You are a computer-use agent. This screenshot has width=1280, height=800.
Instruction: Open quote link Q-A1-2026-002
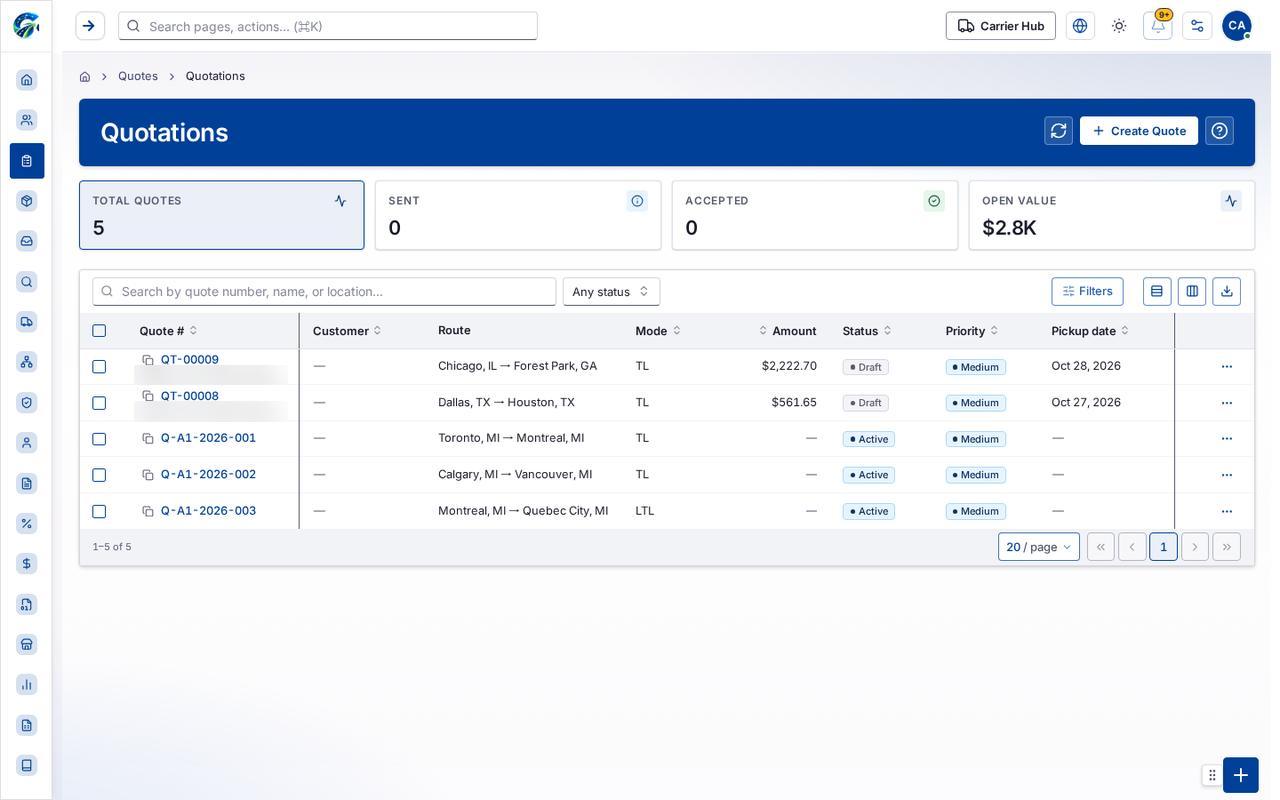[x=208, y=474]
